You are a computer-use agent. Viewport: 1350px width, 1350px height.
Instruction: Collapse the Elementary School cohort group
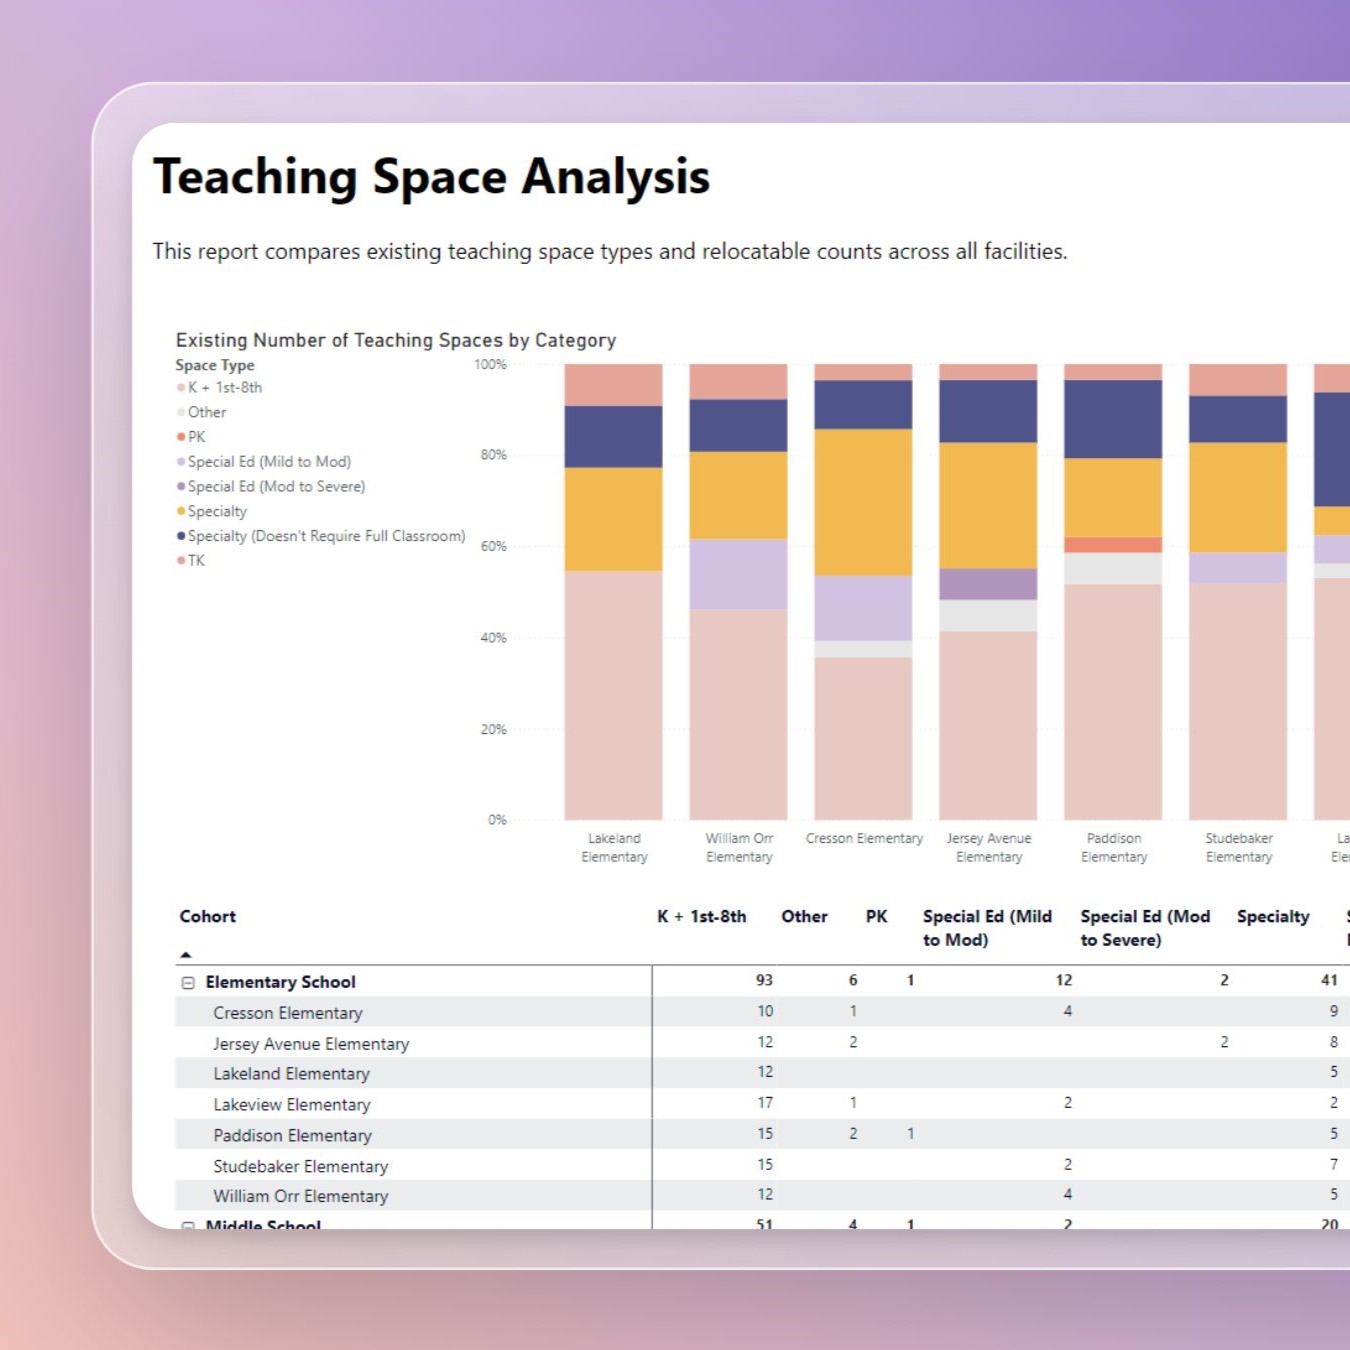(x=188, y=983)
